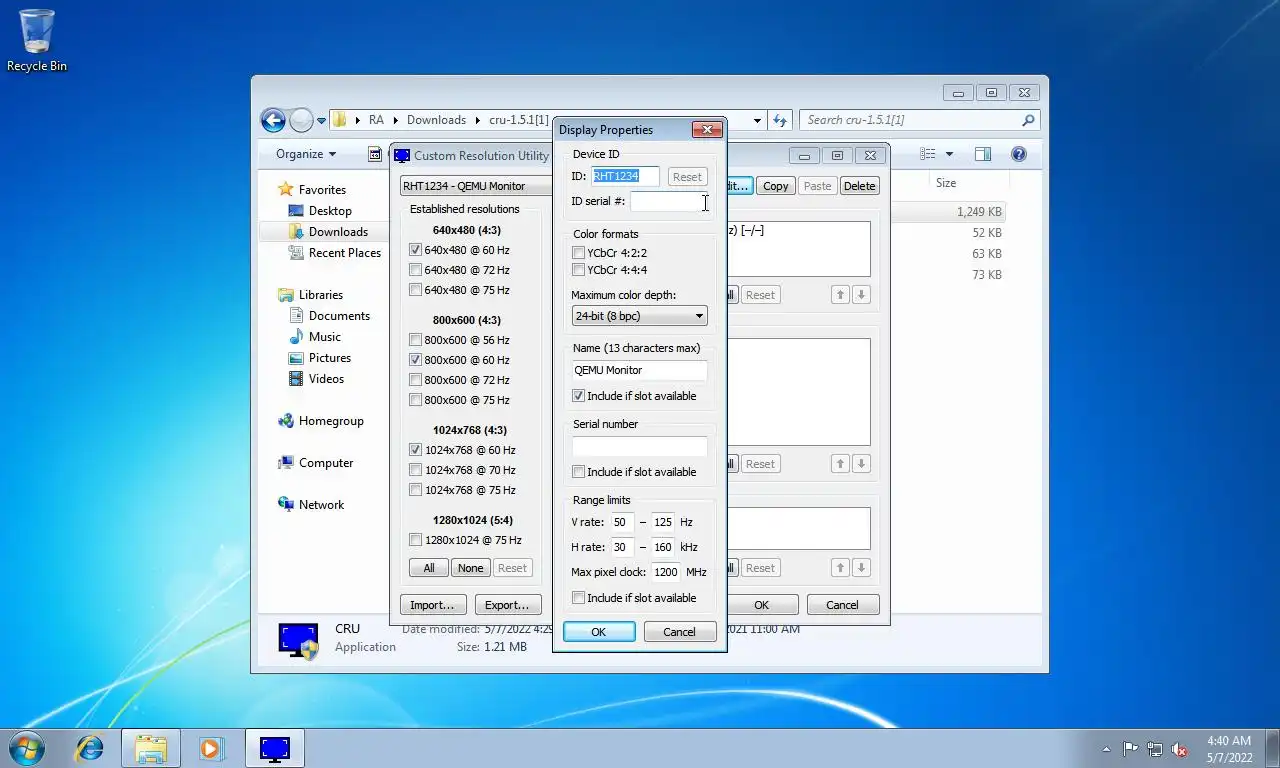Click the Serial number text field
The height and width of the screenshot is (768, 1280).
pyautogui.click(x=639, y=446)
